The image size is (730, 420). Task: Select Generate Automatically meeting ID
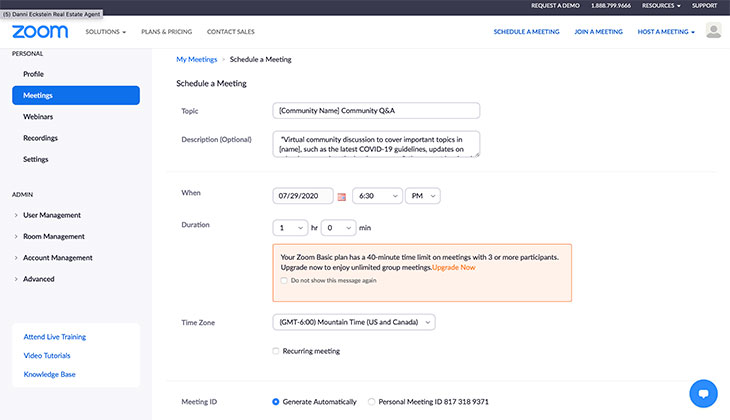[x=276, y=402]
